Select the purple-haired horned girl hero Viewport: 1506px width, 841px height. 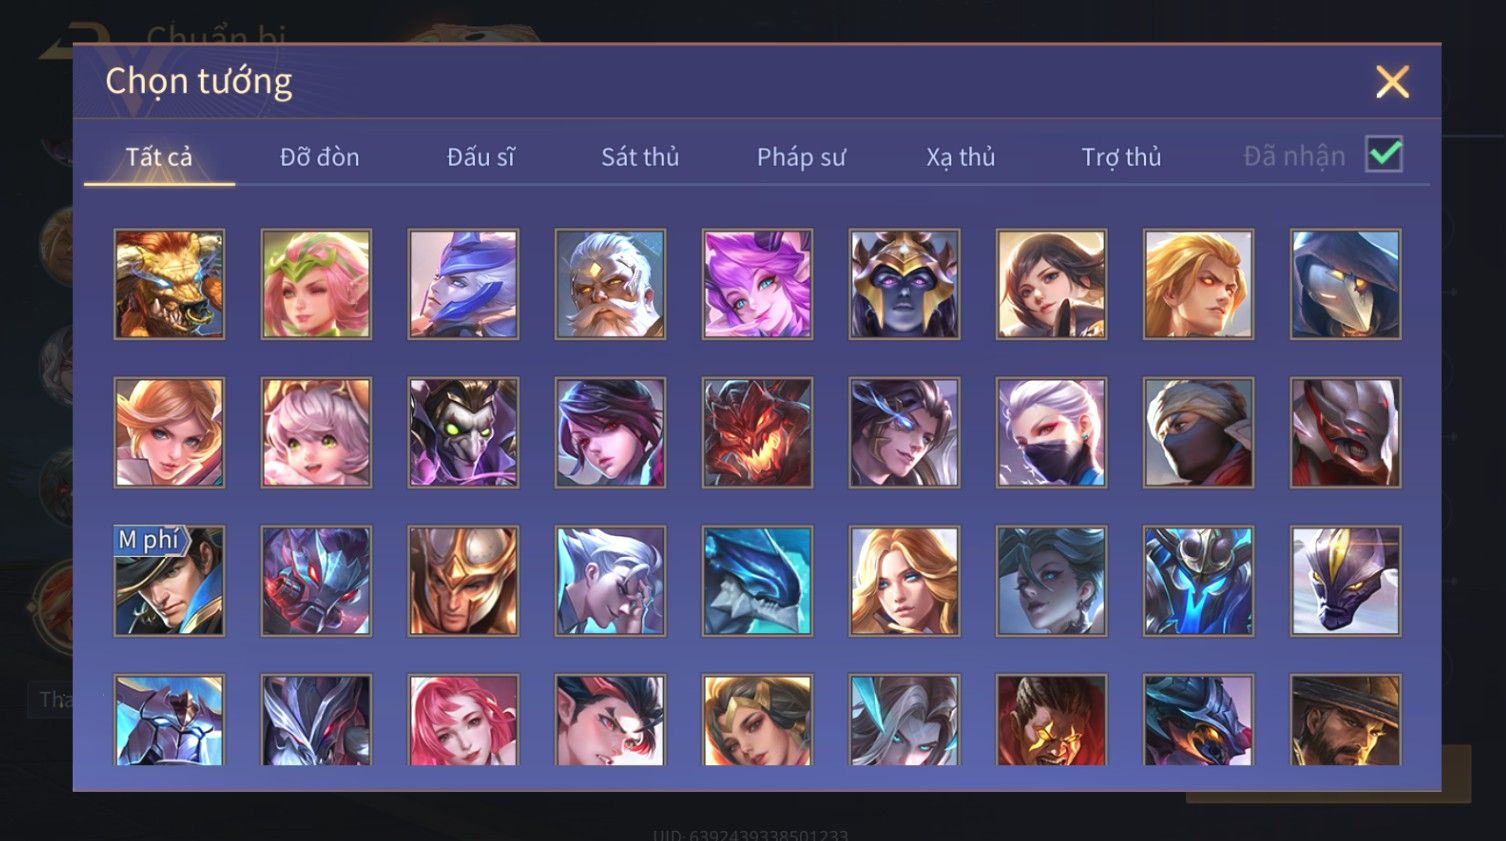click(757, 284)
